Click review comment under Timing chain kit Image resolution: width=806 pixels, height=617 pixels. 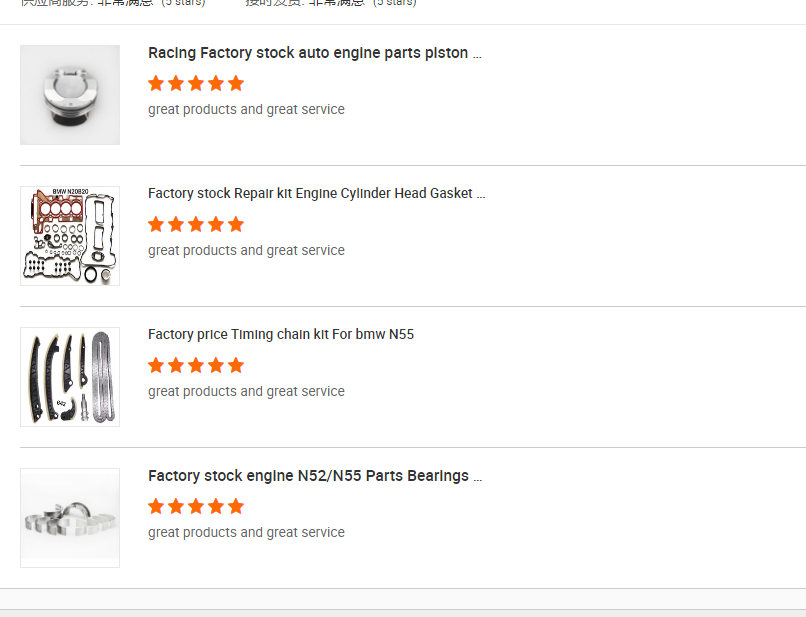click(246, 392)
